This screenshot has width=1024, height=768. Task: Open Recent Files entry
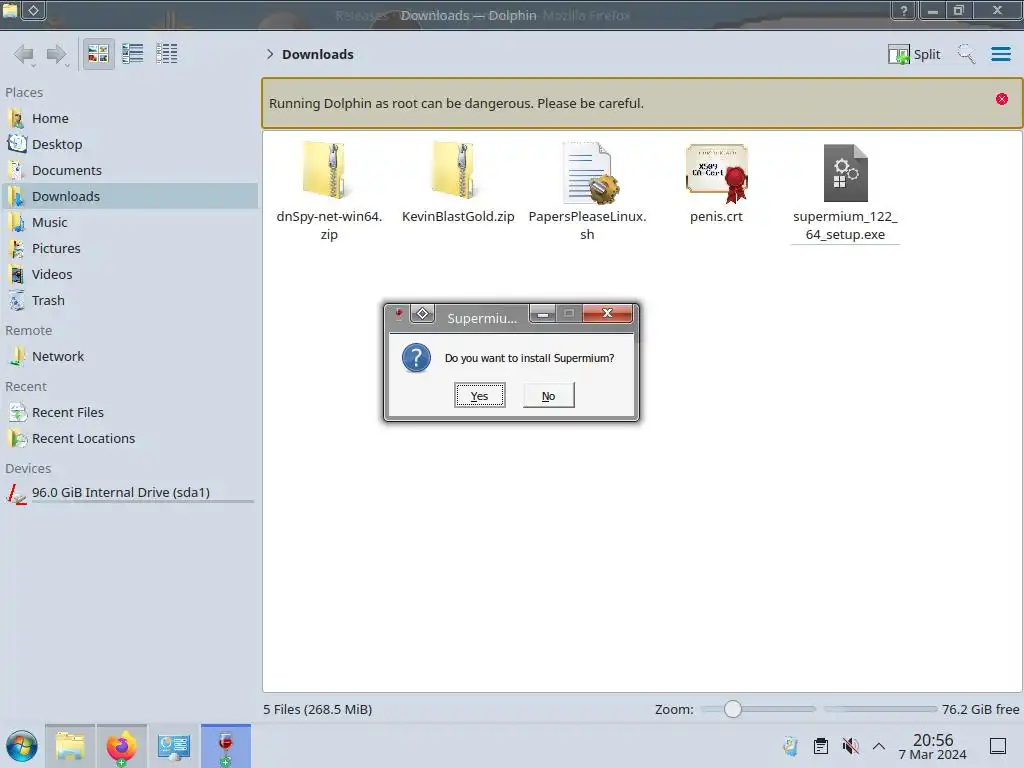pyautogui.click(x=129, y=413)
